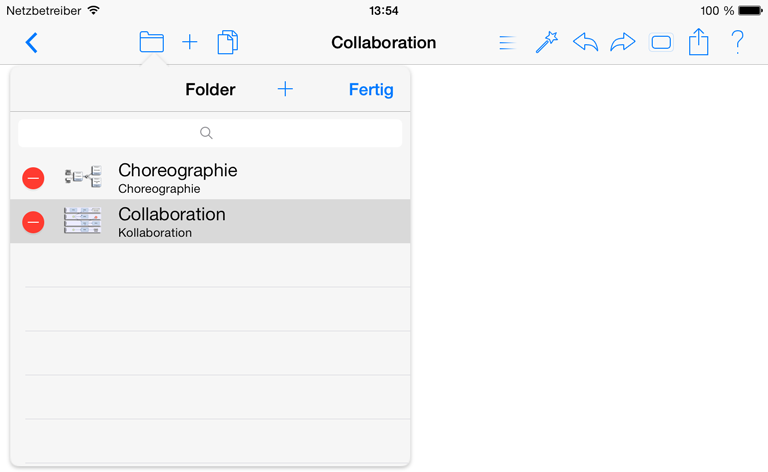Focus the folder search field
768x472 pixels.
pos(210,133)
